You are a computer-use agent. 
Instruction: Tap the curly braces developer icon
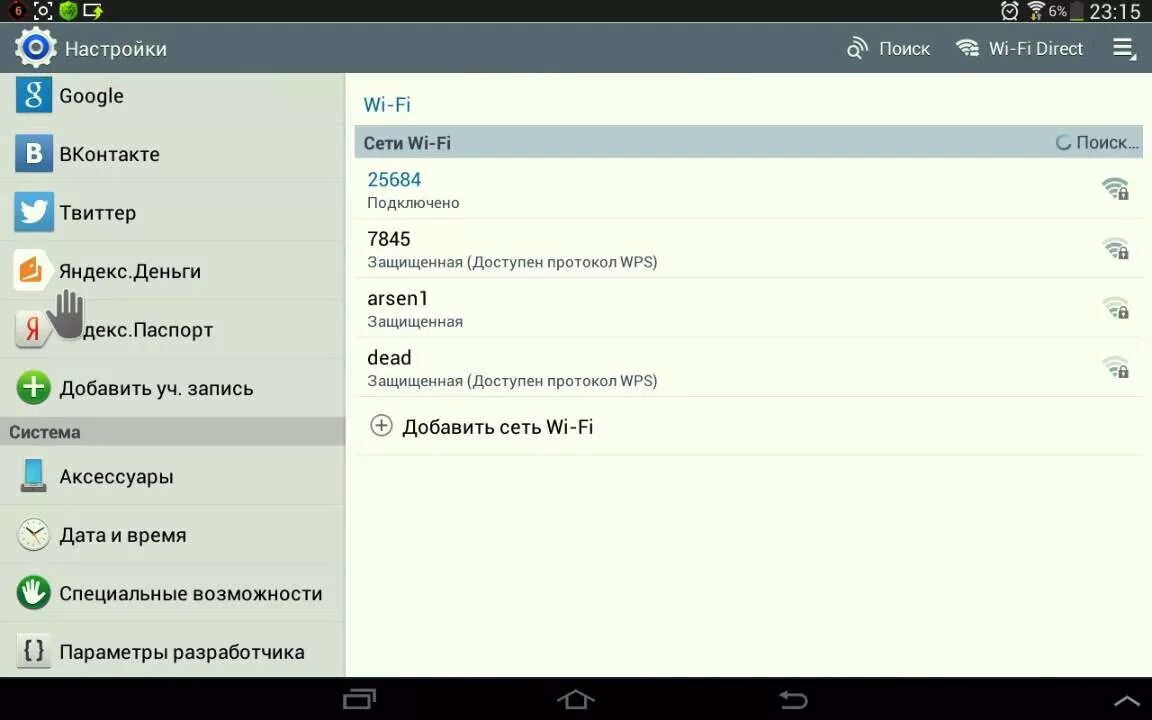point(34,651)
